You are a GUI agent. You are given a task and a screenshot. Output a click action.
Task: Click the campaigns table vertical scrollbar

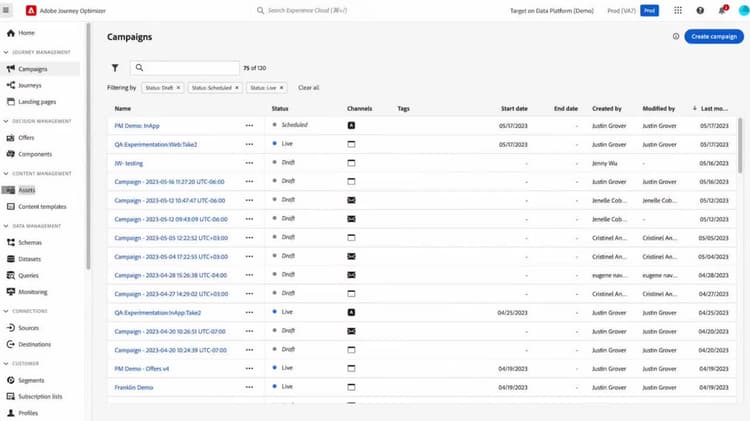pyautogui.click(x=740, y=145)
